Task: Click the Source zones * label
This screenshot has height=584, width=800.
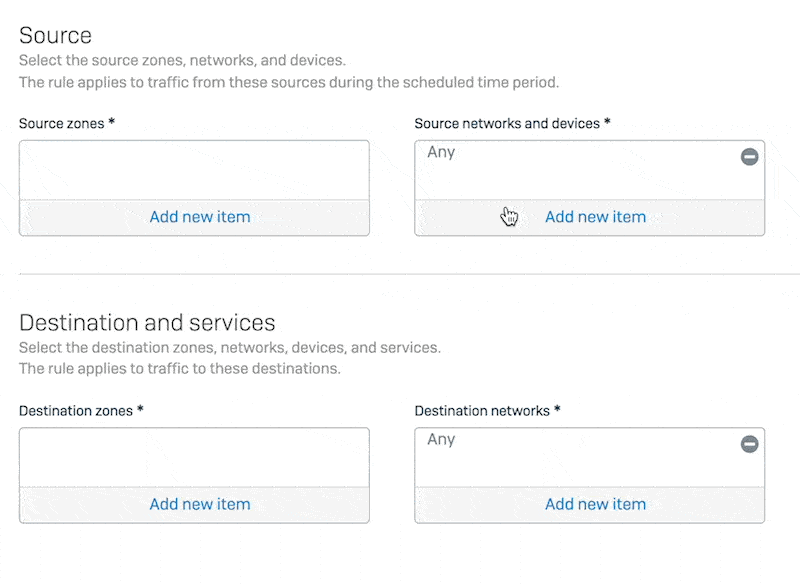Action: coord(67,123)
